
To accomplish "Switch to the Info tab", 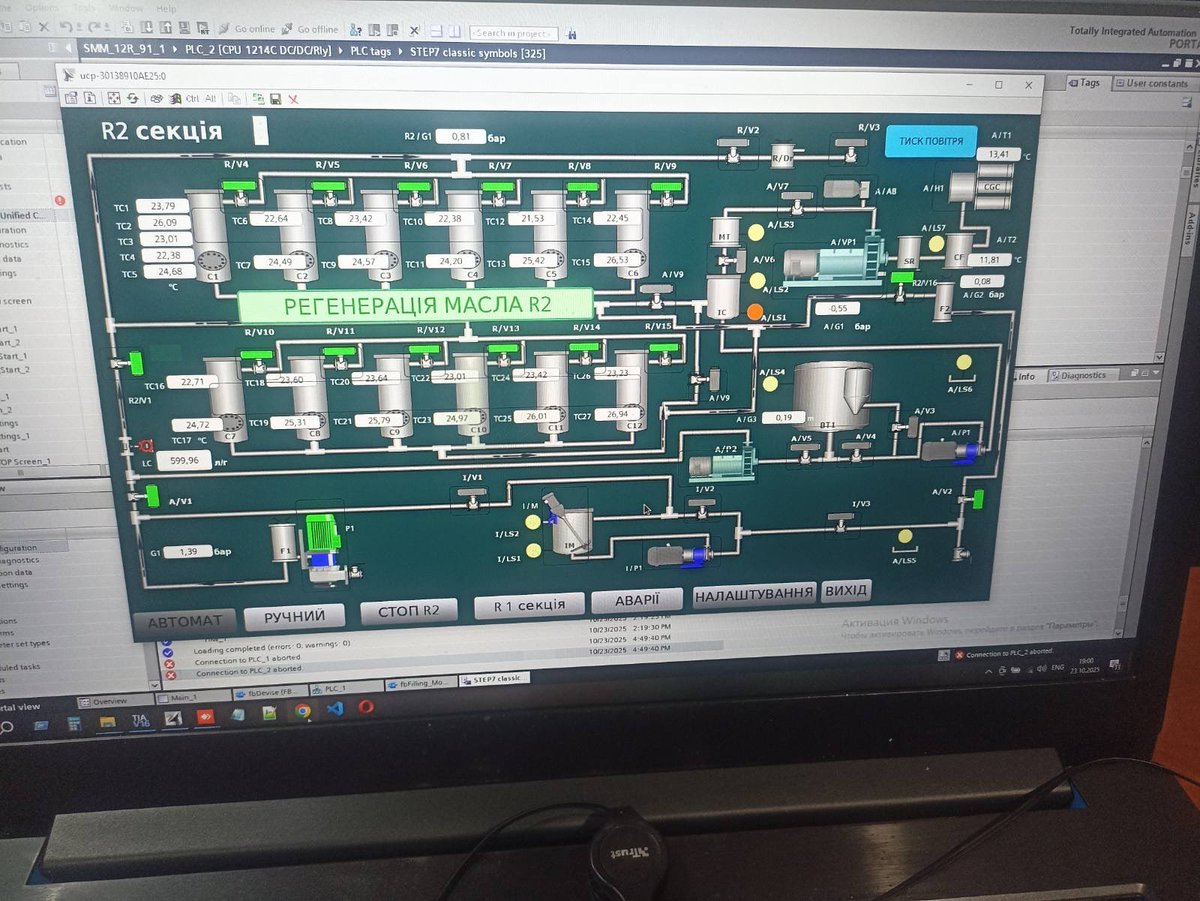I will pyautogui.click(x=1026, y=377).
